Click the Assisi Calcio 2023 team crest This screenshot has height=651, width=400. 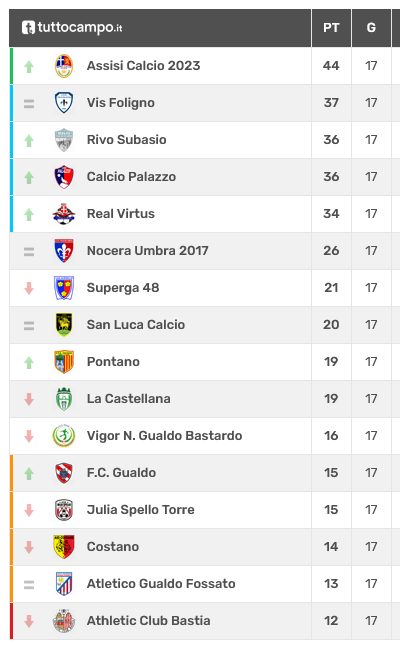[64, 66]
